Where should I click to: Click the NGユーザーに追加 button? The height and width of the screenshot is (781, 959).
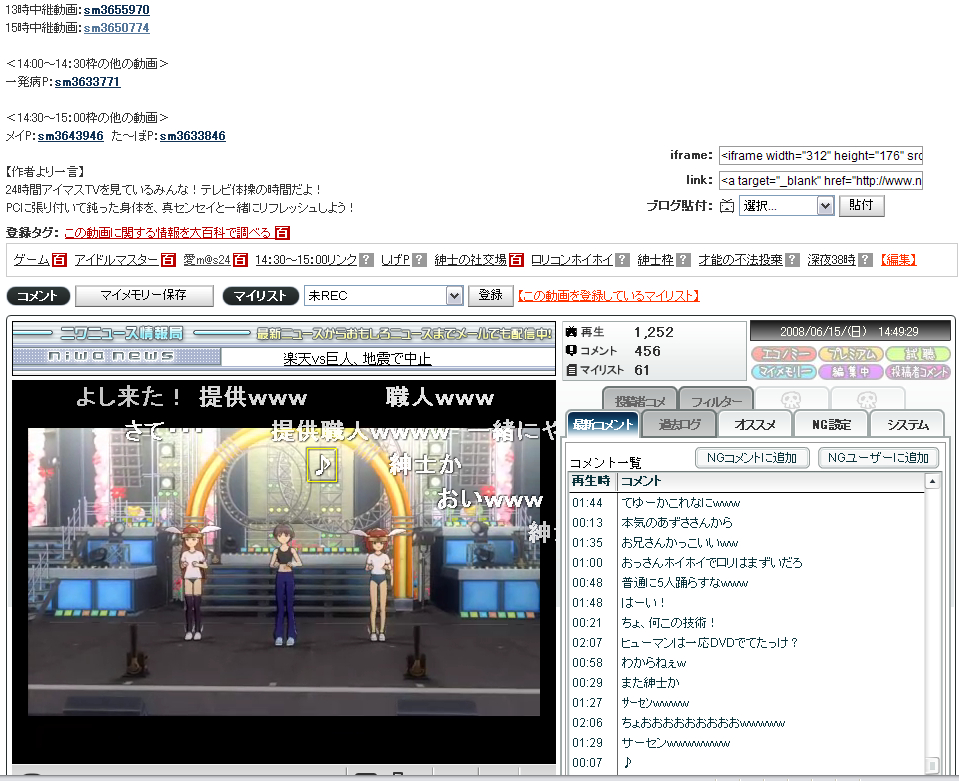pos(878,458)
